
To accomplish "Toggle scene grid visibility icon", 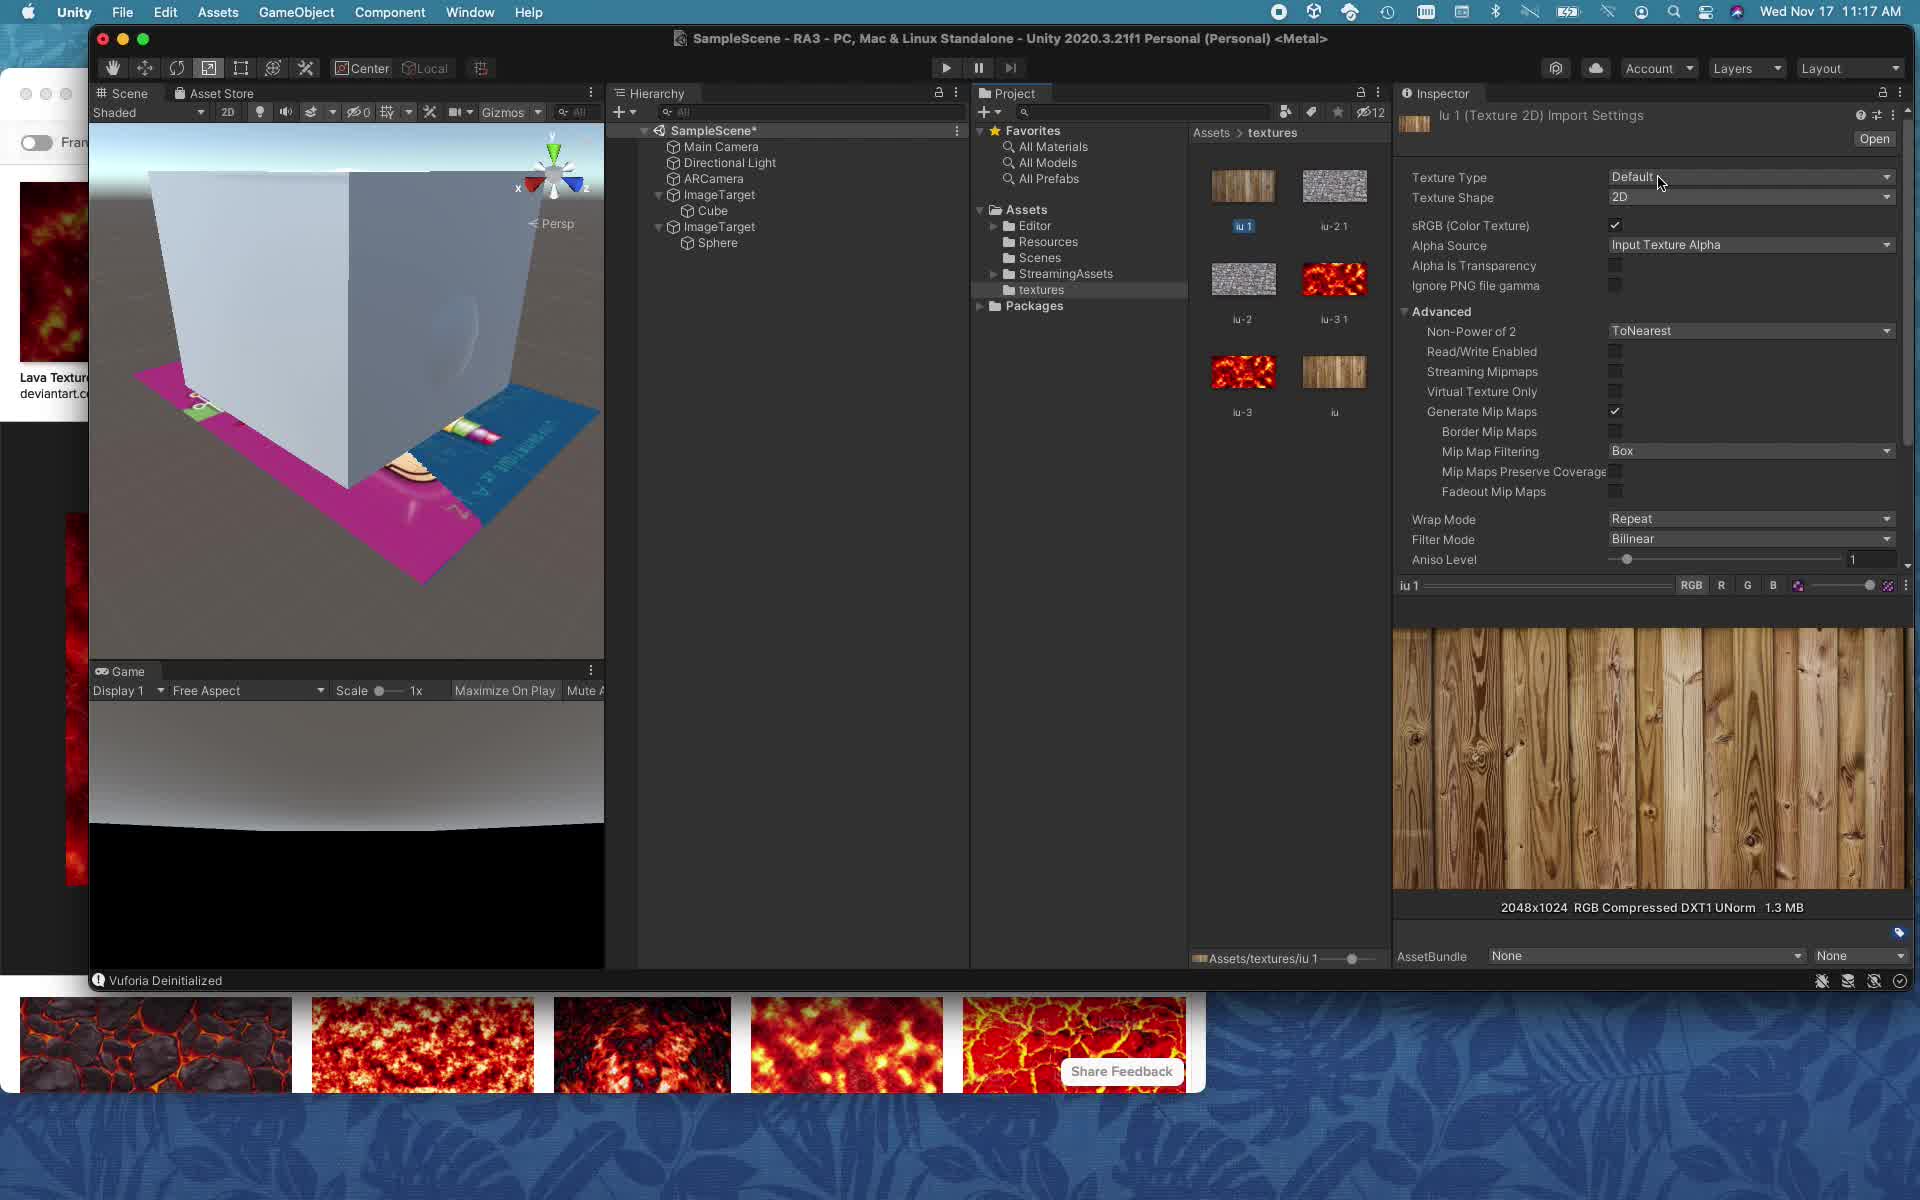I will pos(387,112).
